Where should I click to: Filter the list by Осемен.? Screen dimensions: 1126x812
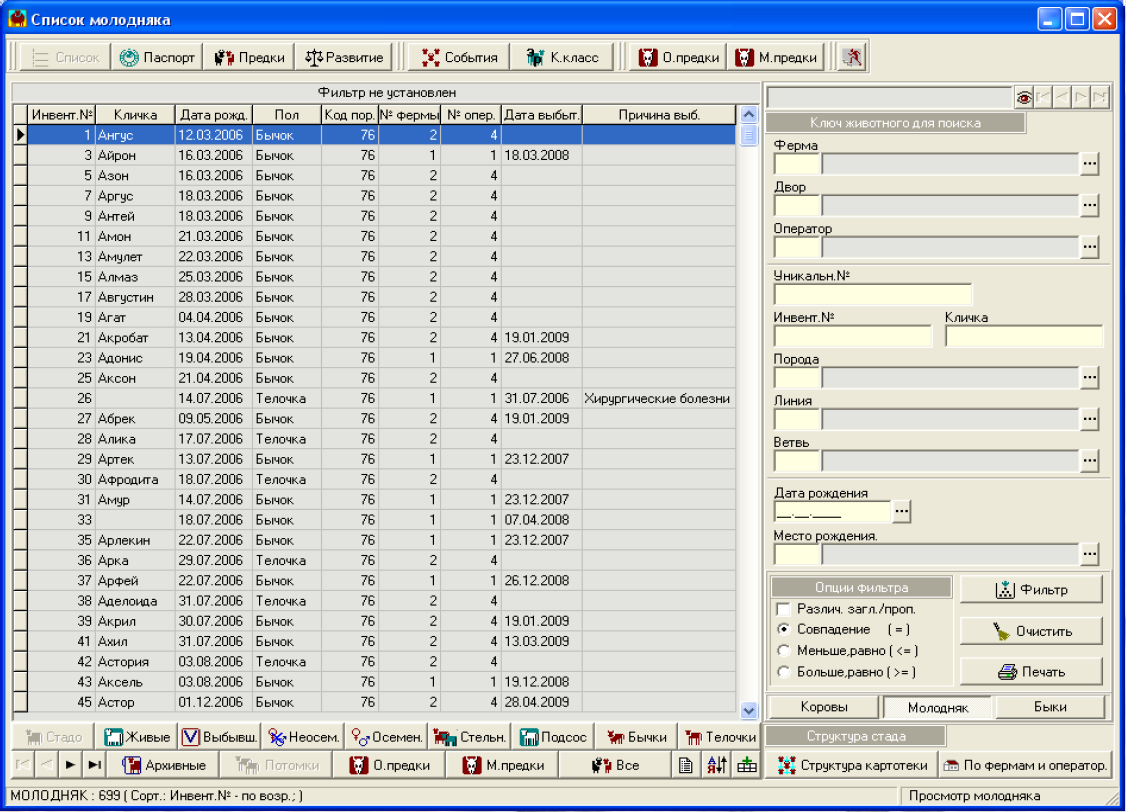[x=386, y=737]
